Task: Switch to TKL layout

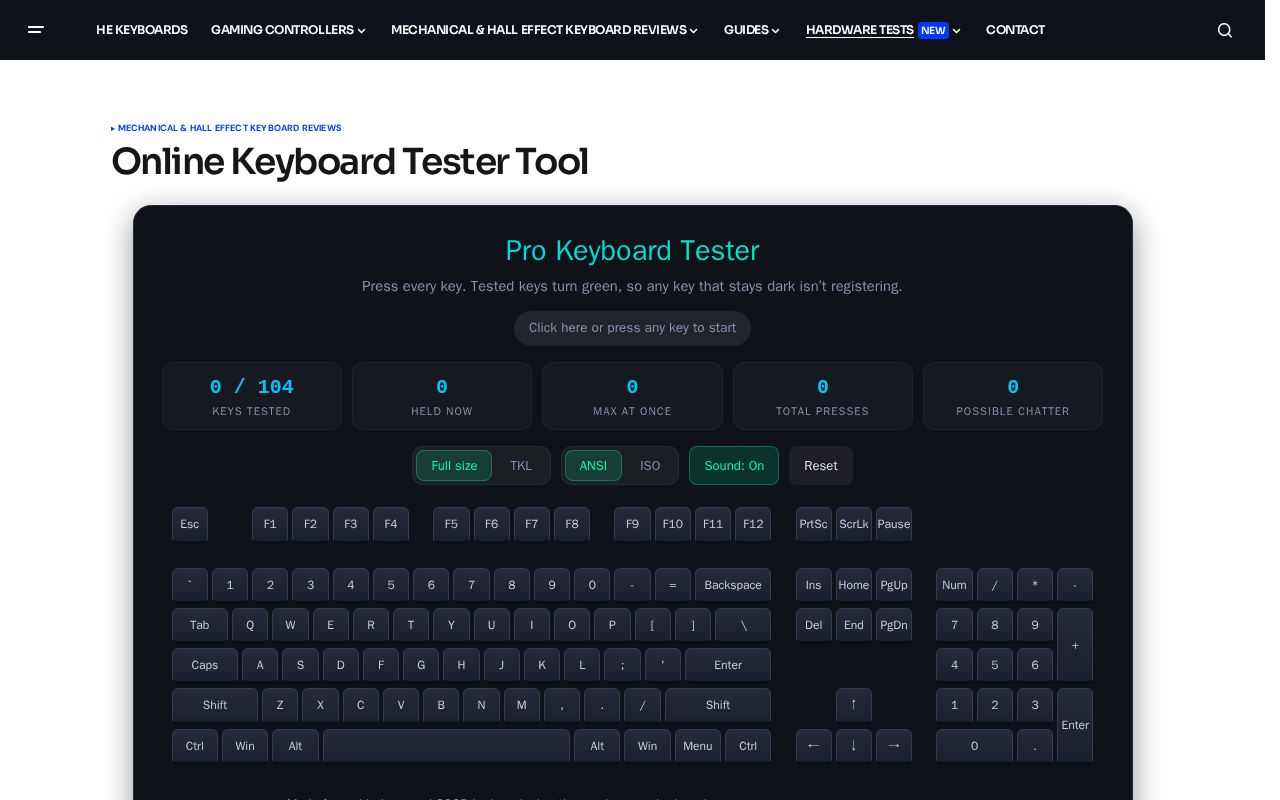Action: click(x=521, y=466)
